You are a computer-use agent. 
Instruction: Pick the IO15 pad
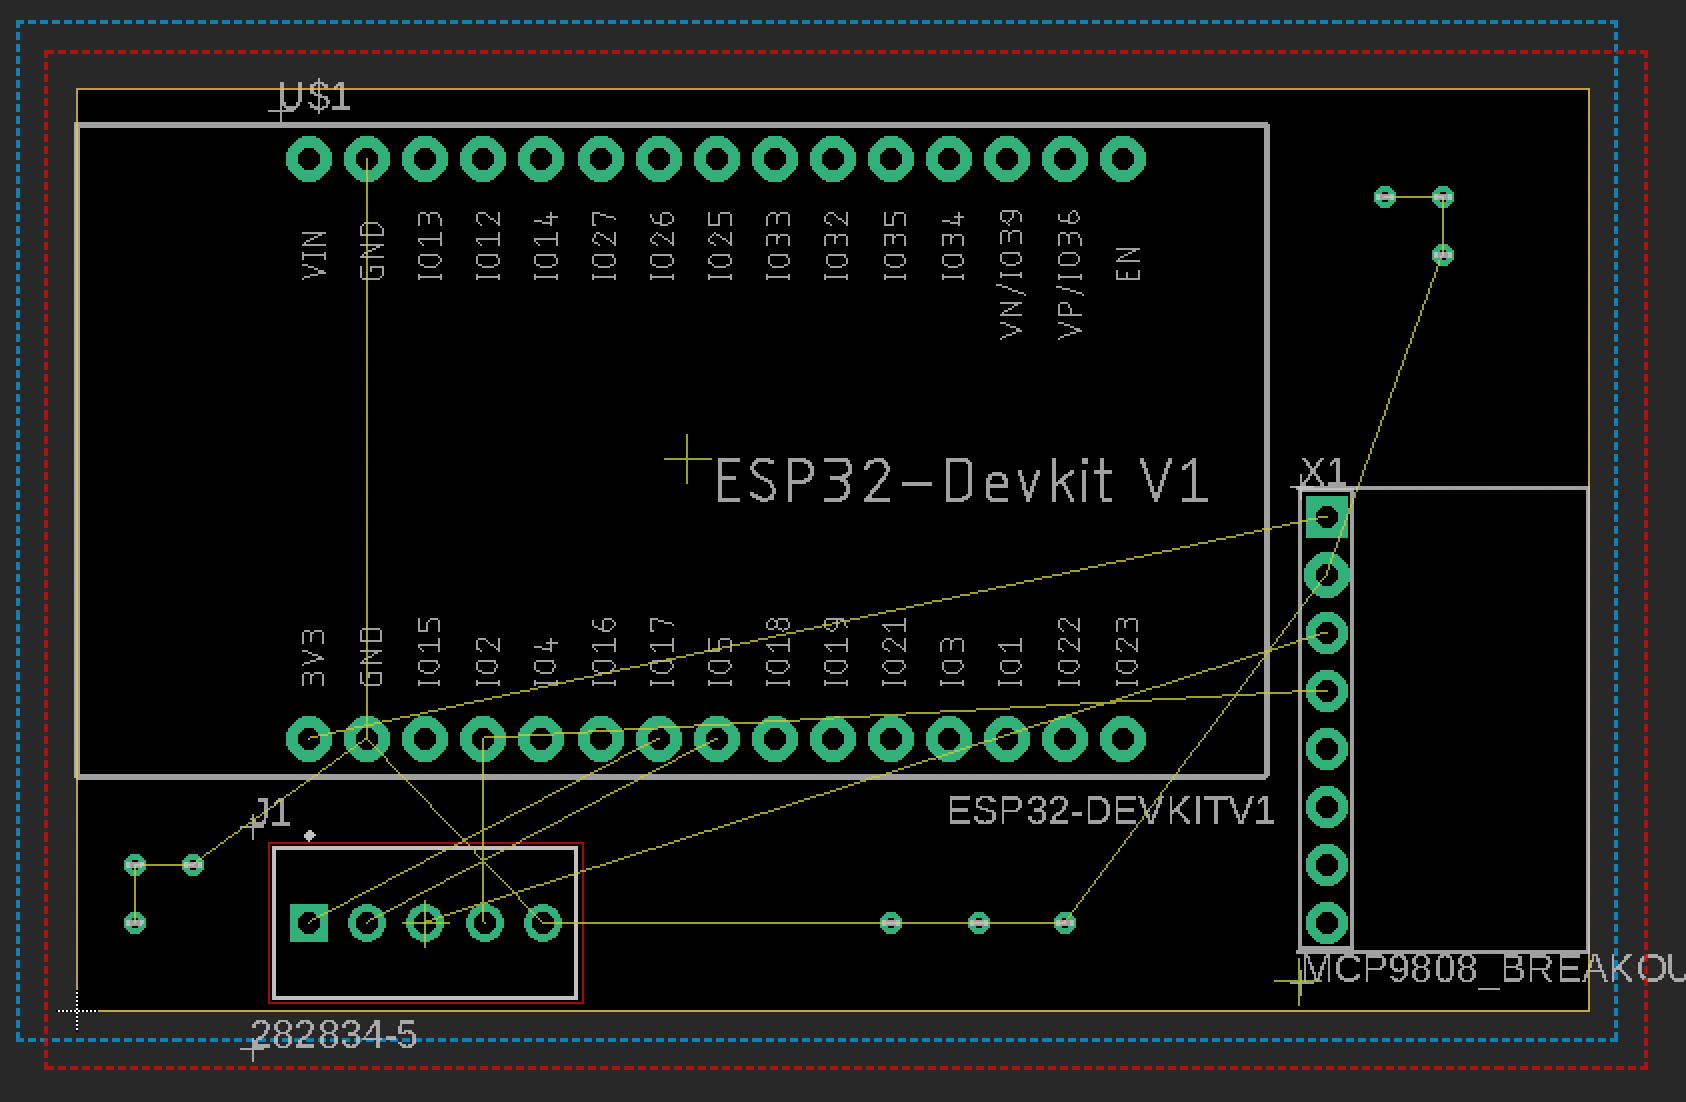coord(425,740)
